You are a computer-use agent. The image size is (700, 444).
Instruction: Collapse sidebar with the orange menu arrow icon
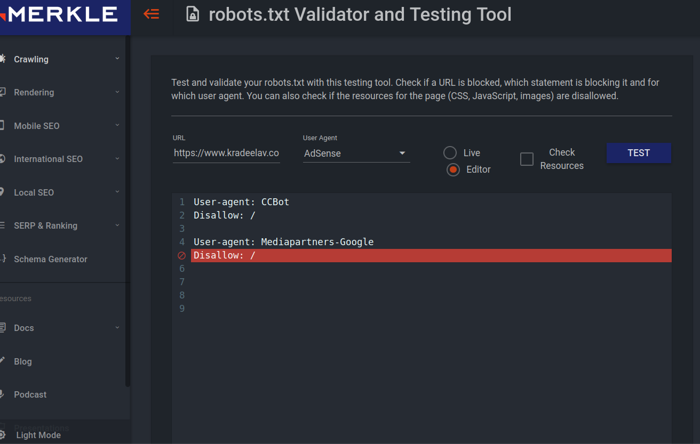(x=151, y=14)
